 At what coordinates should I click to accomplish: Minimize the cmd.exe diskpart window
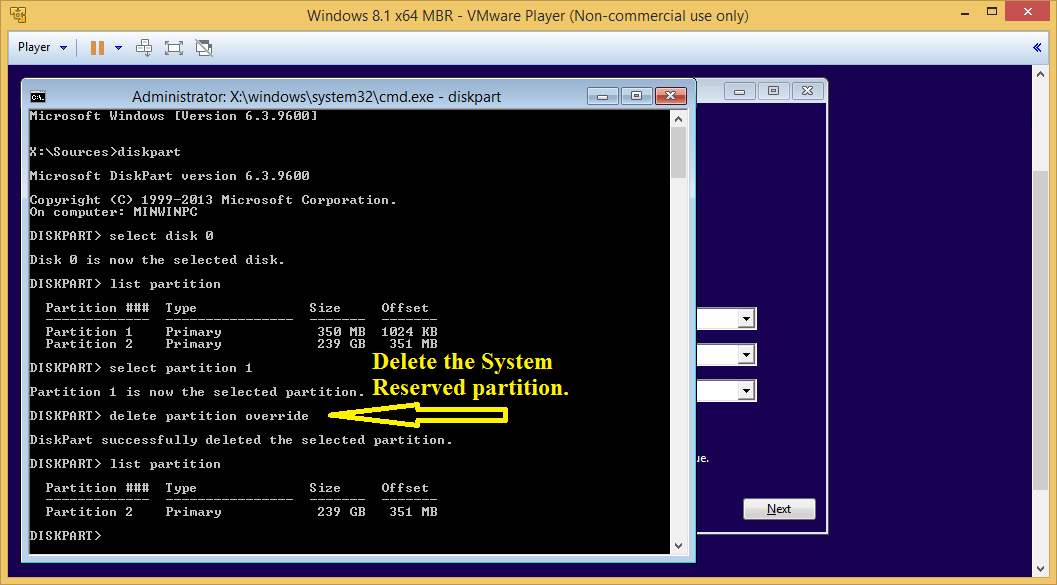tap(602, 96)
